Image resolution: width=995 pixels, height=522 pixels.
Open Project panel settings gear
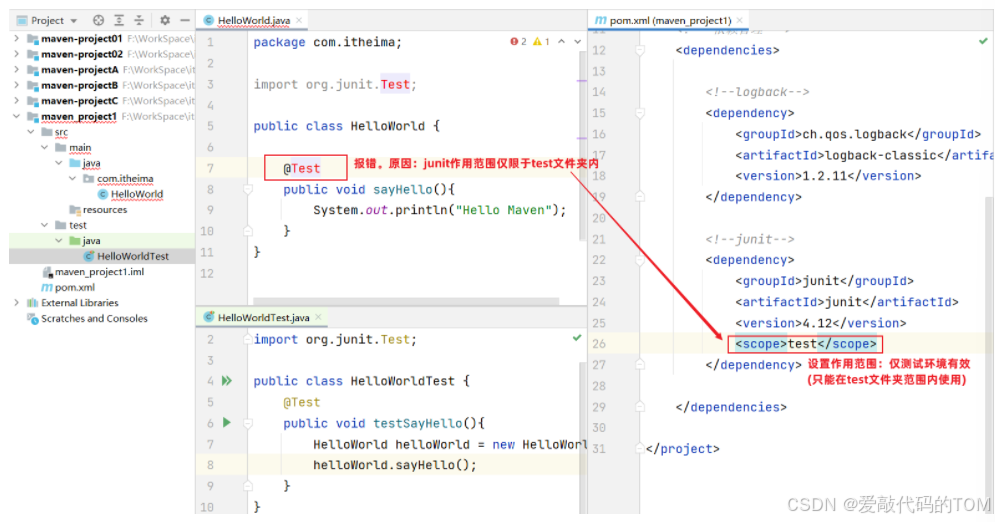tap(164, 20)
